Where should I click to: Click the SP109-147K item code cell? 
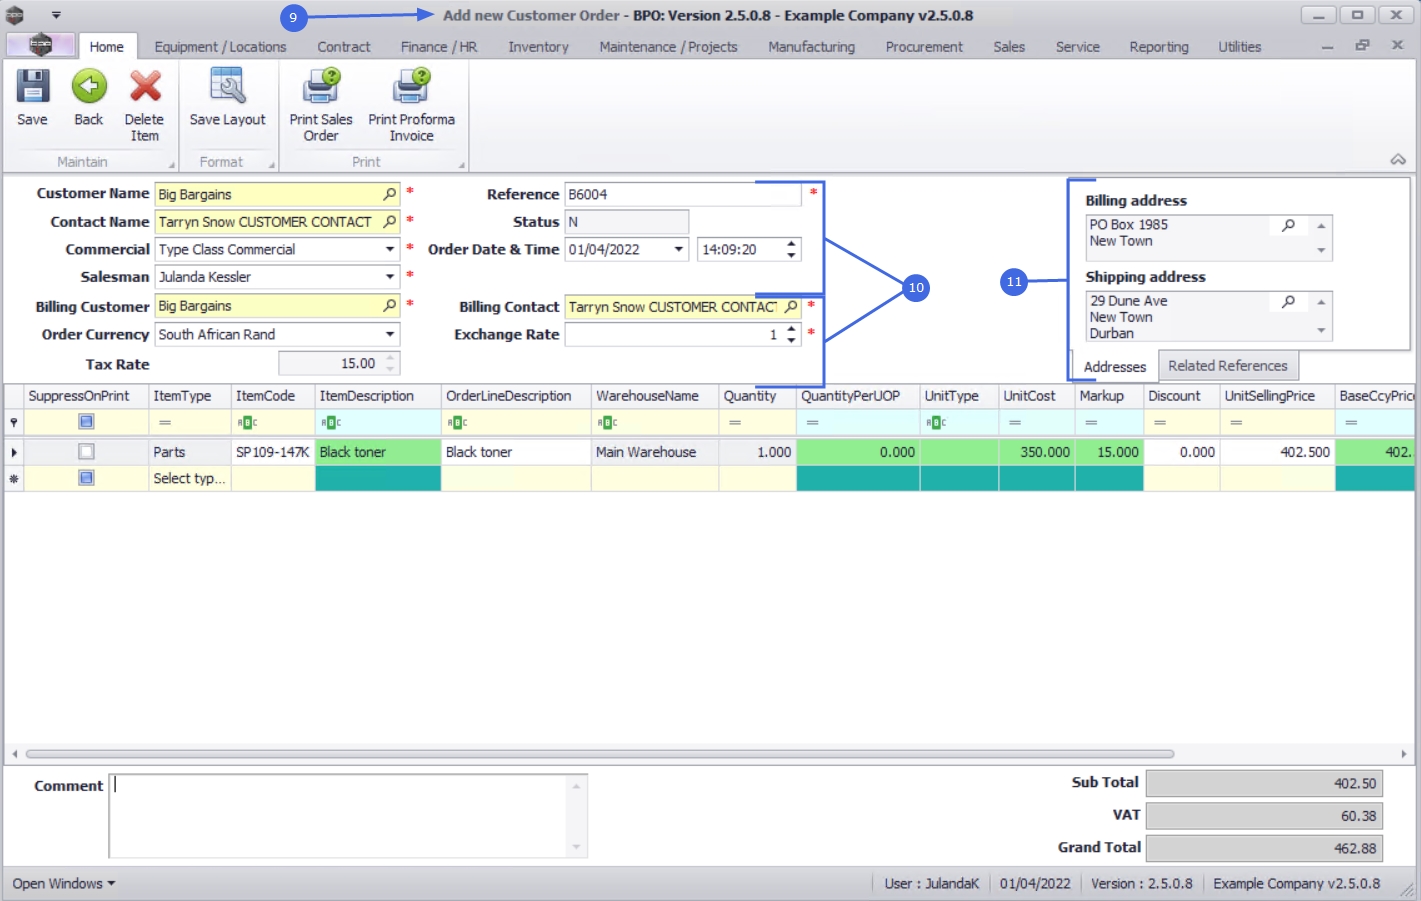click(273, 452)
